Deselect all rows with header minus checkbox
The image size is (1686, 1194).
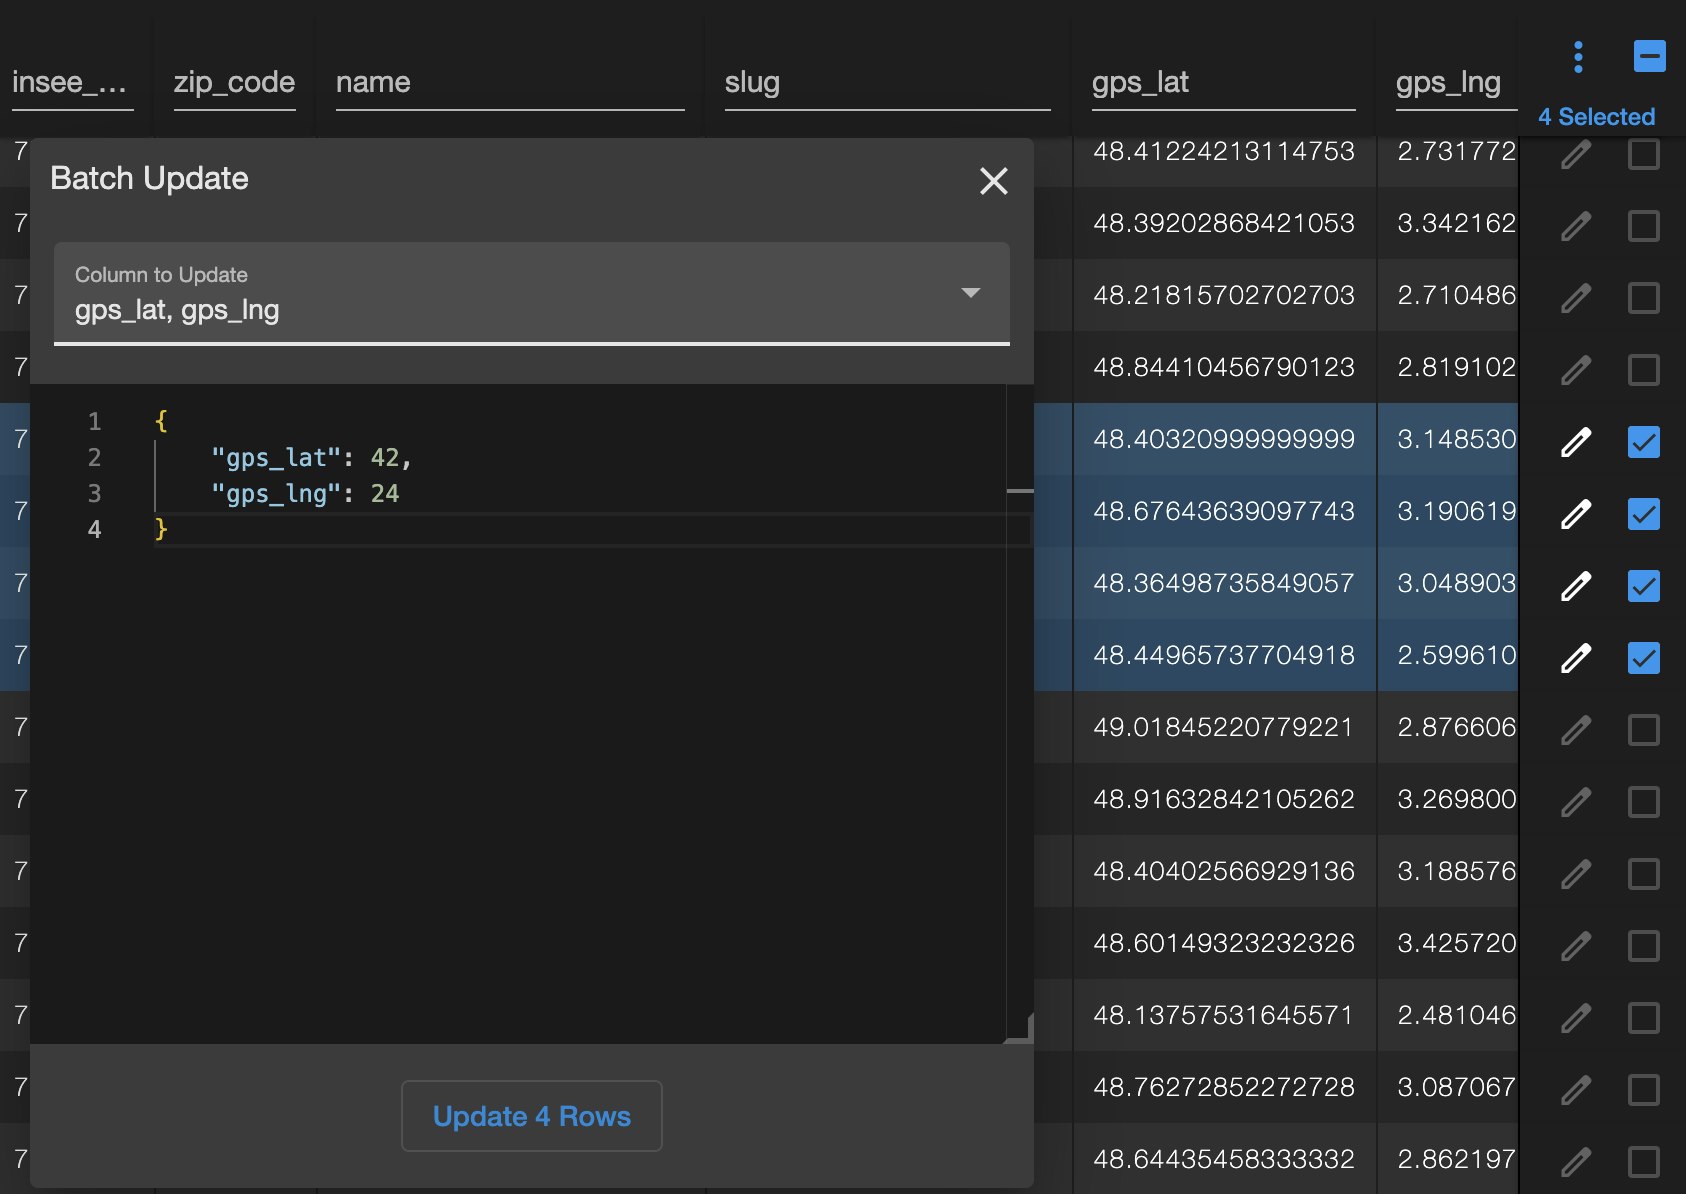(1649, 56)
